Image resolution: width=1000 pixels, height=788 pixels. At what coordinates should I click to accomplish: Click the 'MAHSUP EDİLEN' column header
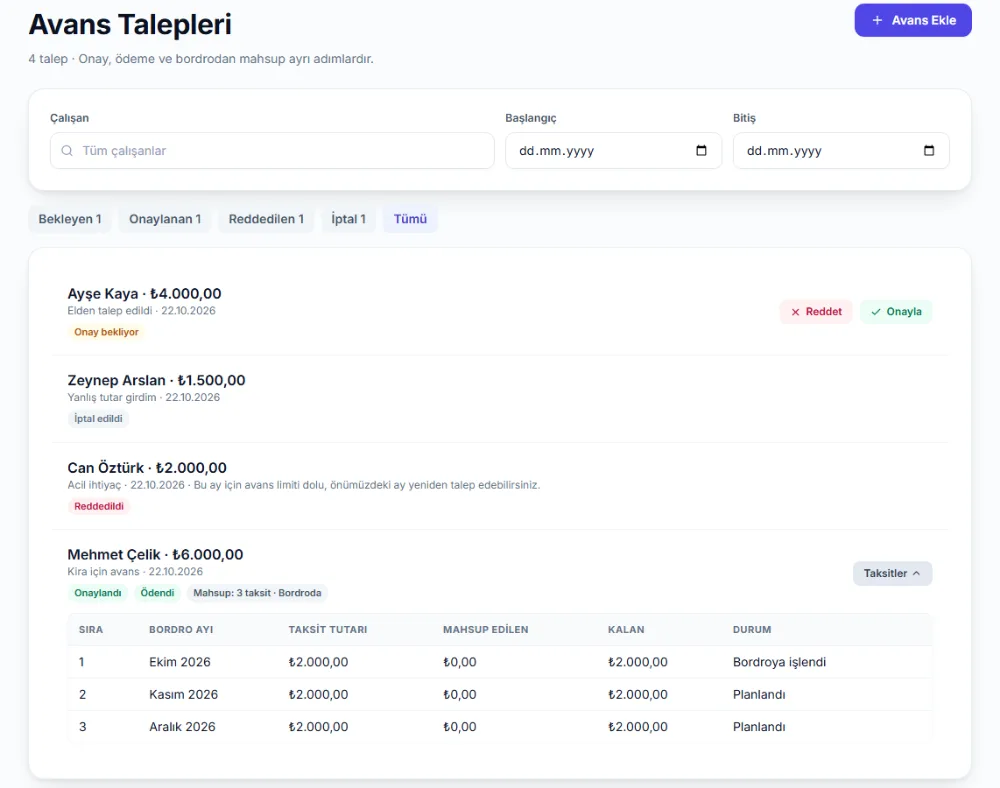485,629
